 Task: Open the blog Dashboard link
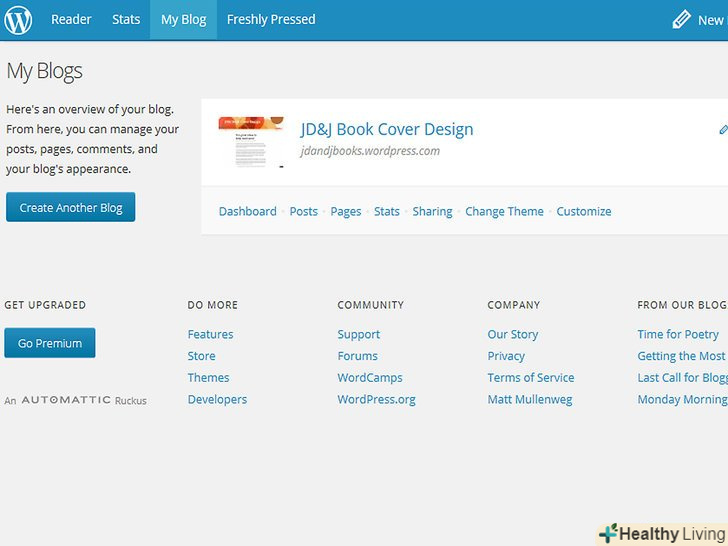pyautogui.click(x=247, y=211)
